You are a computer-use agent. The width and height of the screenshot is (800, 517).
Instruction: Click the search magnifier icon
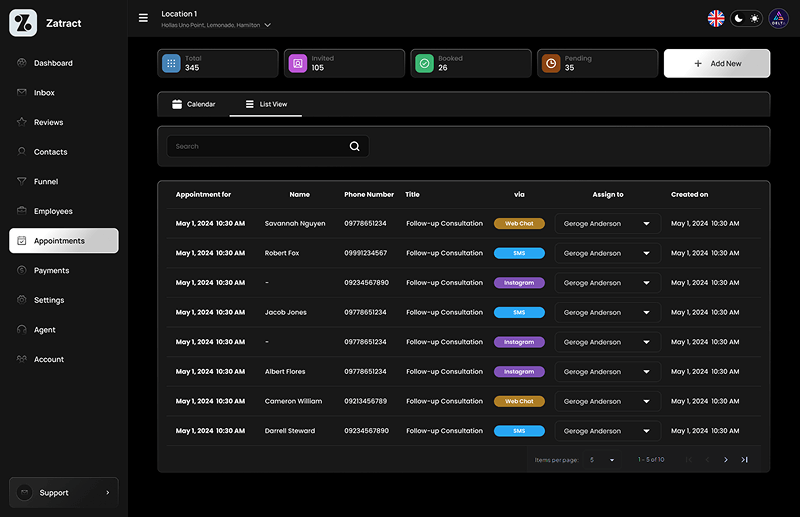(x=354, y=146)
